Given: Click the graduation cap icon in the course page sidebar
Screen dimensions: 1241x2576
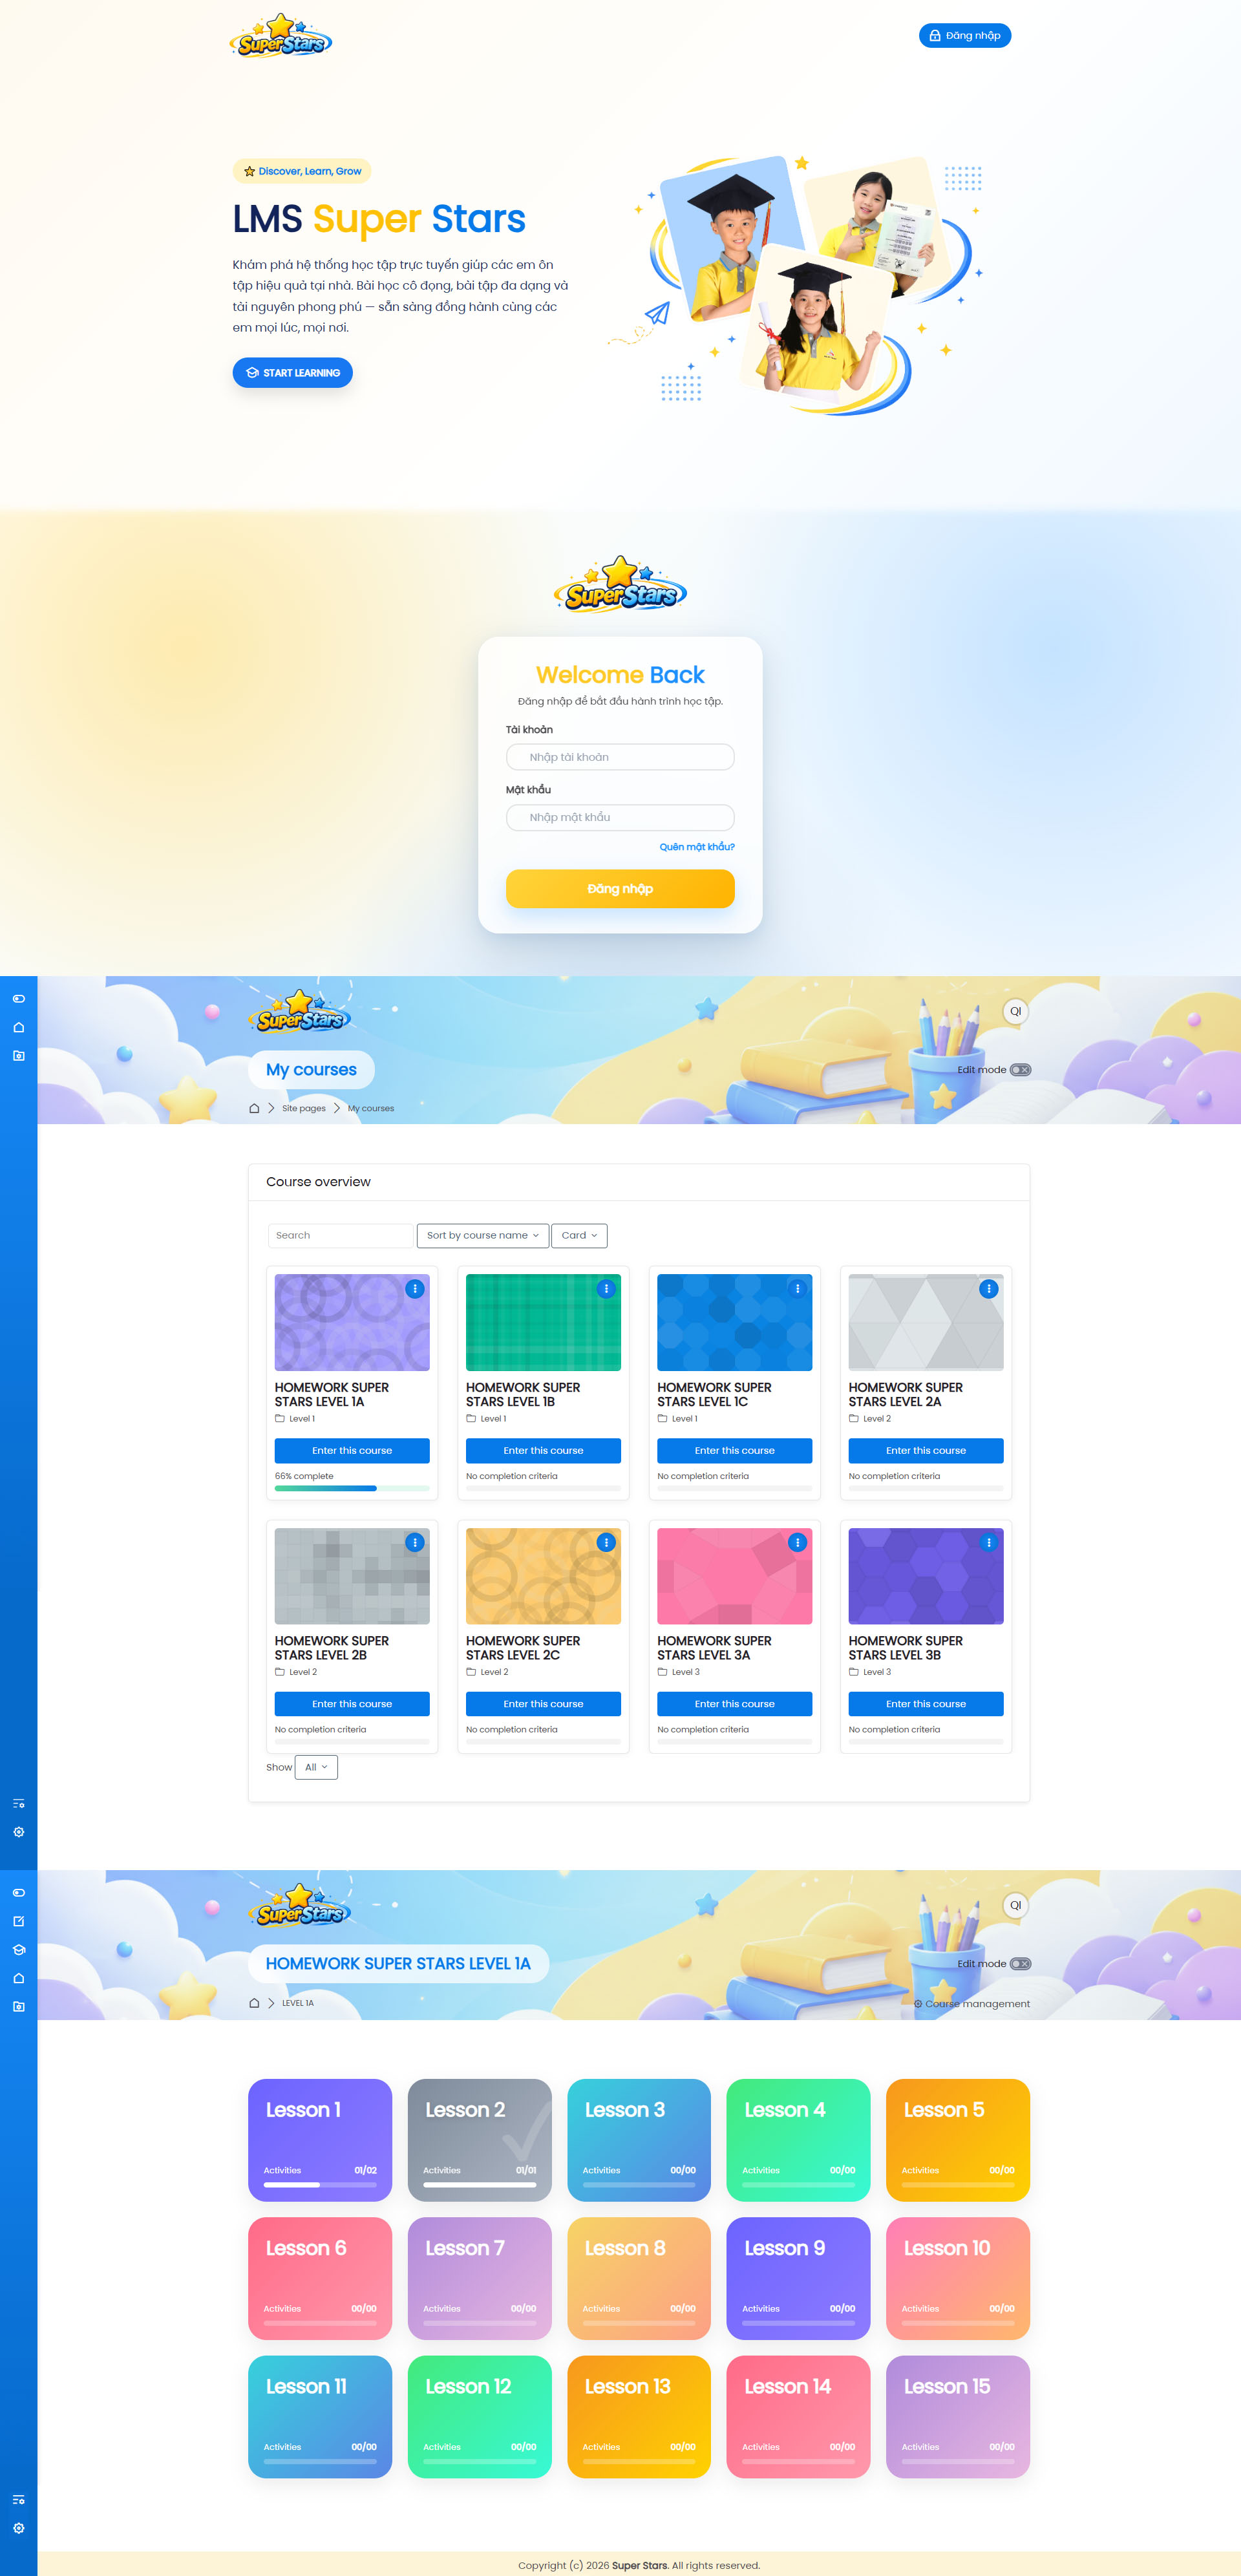Looking at the screenshot, I should pyautogui.click(x=18, y=1949).
